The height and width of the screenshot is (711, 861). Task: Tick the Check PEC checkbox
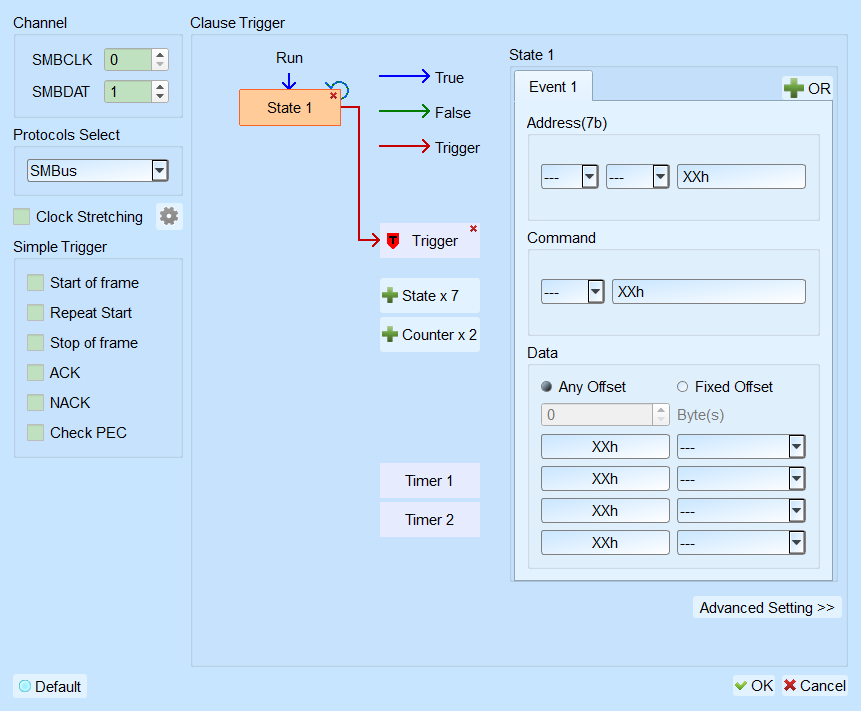(x=36, y=433)
